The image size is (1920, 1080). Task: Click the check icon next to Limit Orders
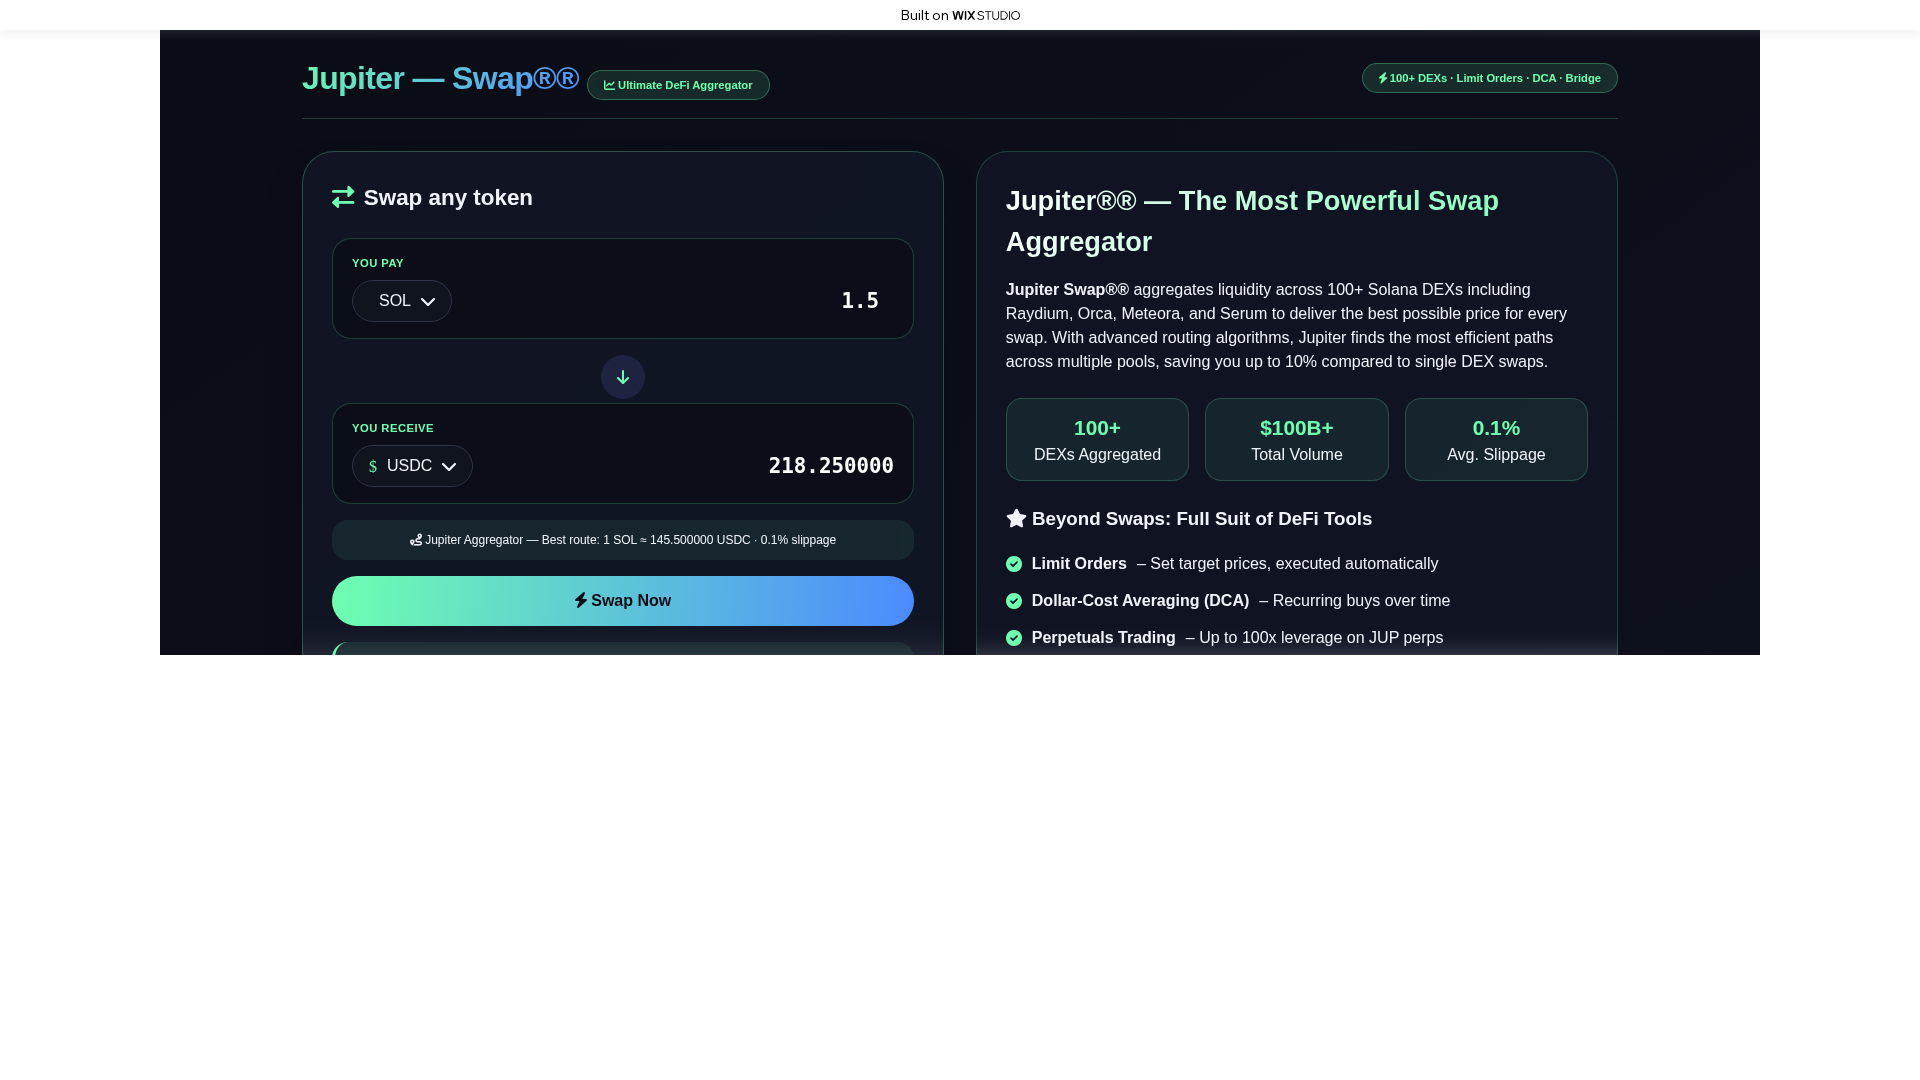[x=1014, y=564]
